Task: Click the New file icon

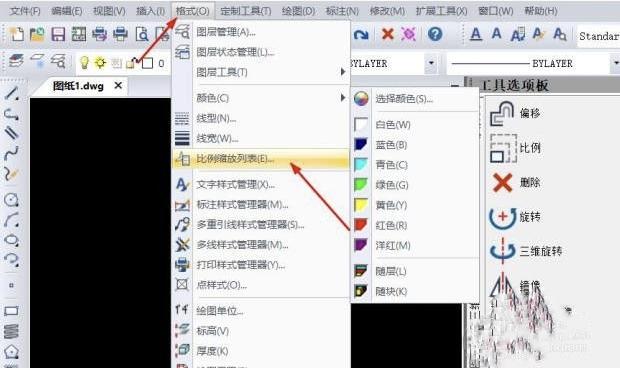Action: tap(17, 34)
